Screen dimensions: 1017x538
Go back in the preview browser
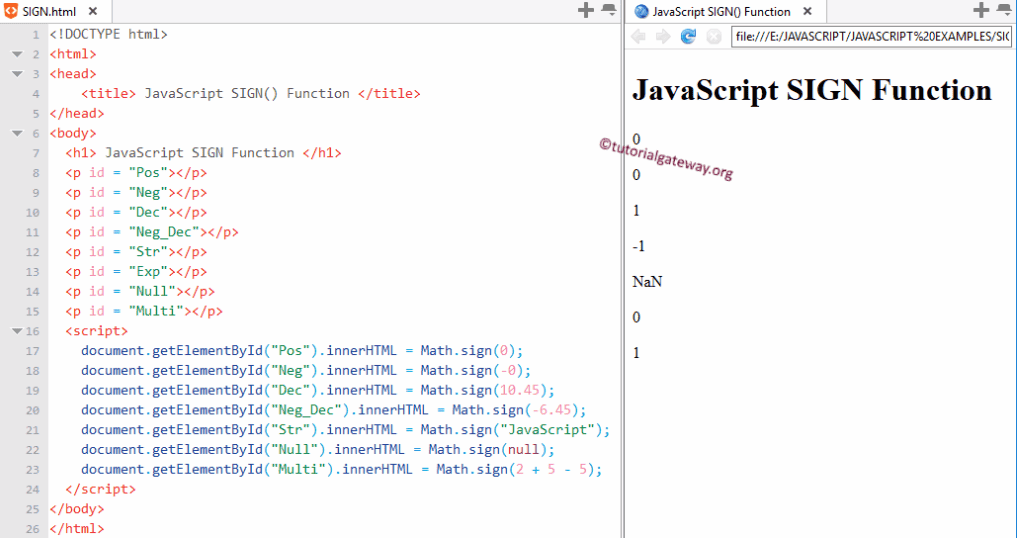click(638, 37)
